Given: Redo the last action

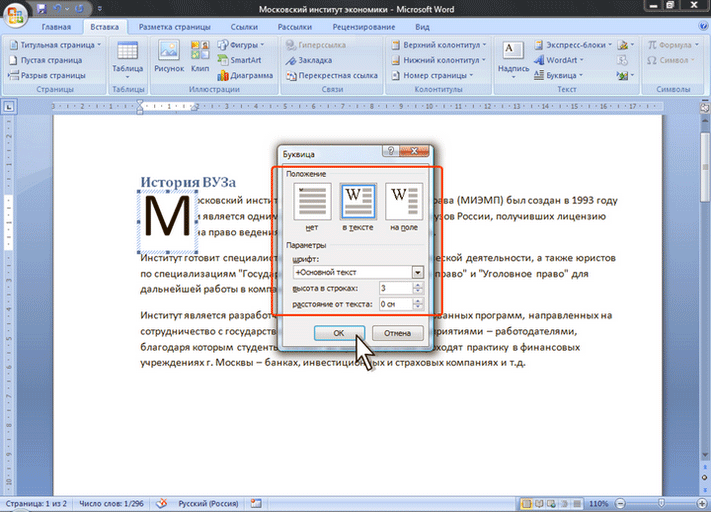Looking at the screenshot, I should 79,9.
